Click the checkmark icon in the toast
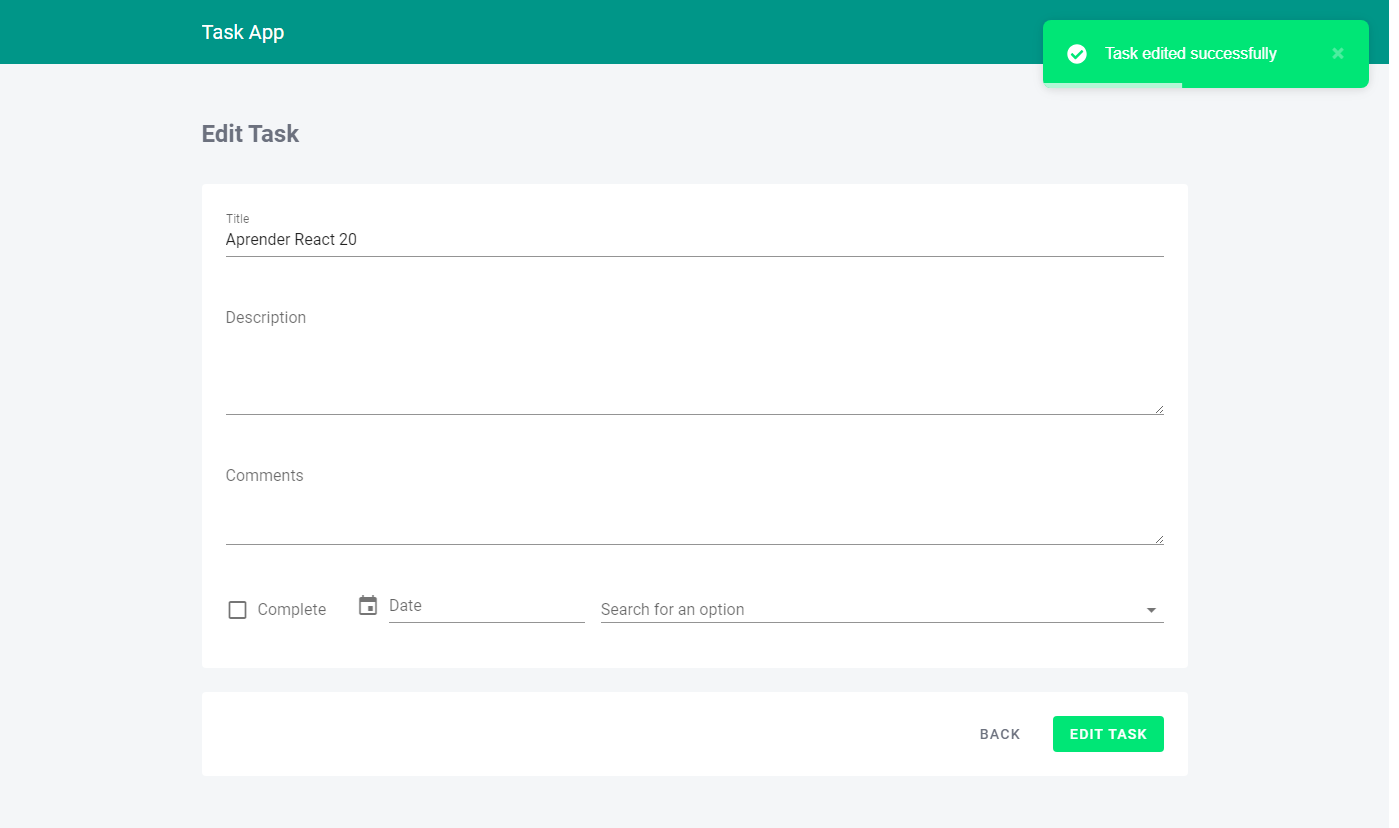 [1077, 54]
